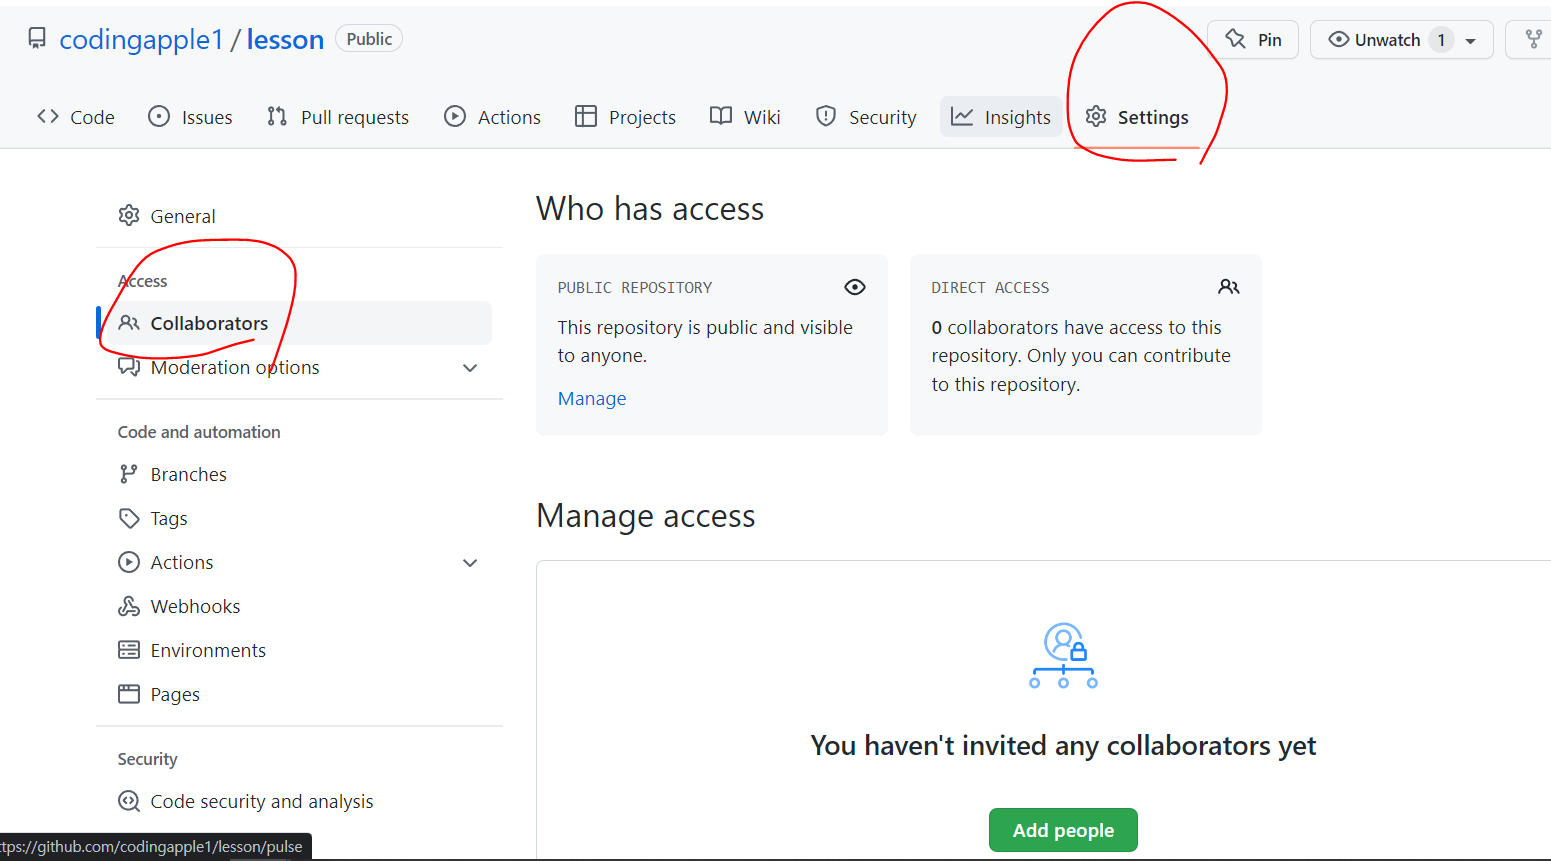Open the Issues tab
The width and height of the screenshot is (1551, 861).
coord(190,117)
